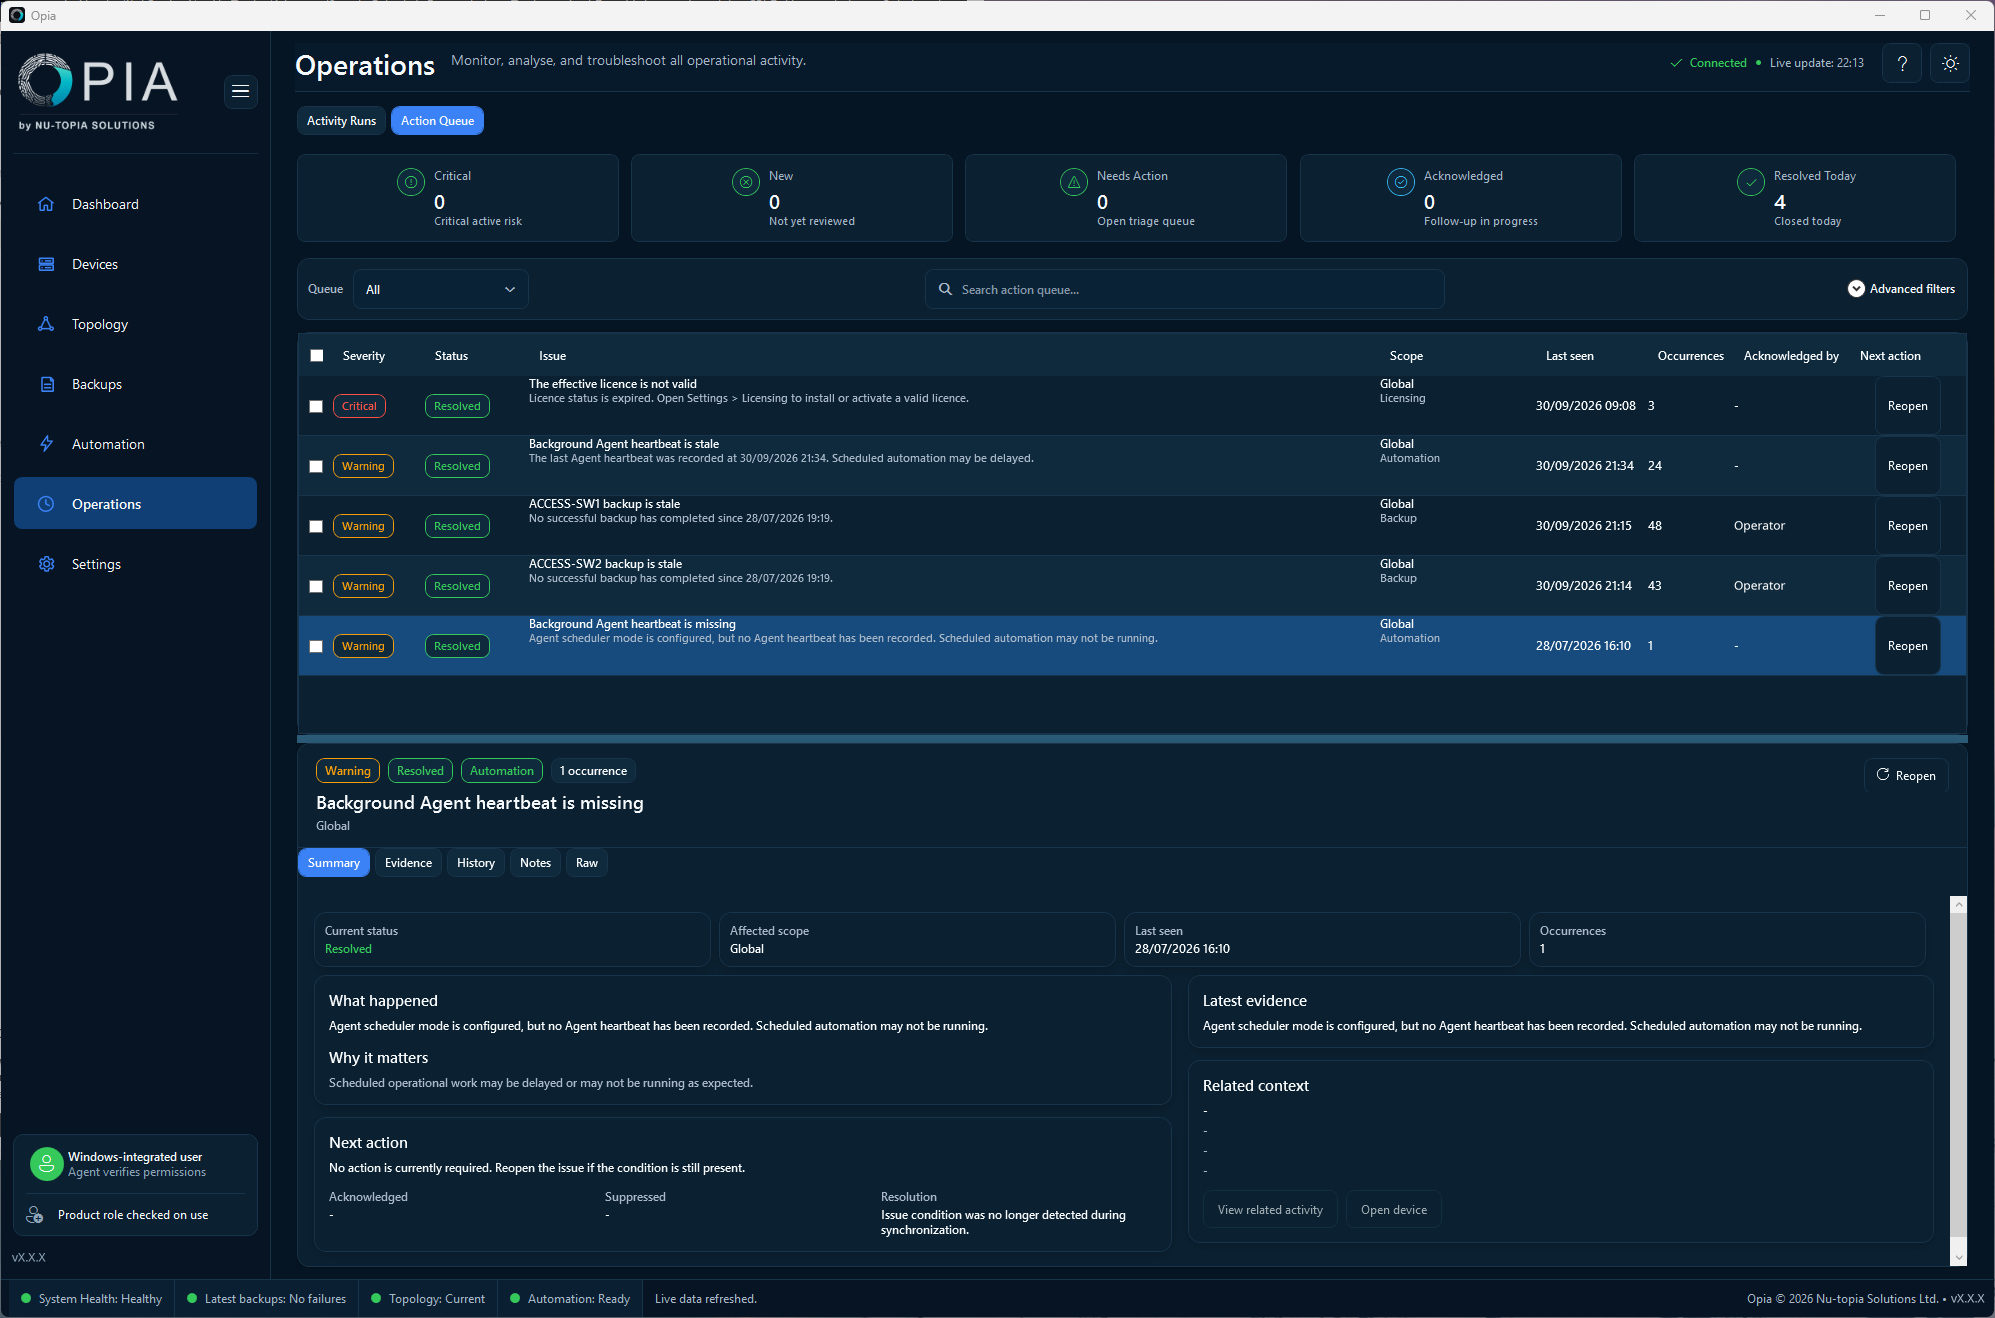
Task: Switch to Activity Runs tab
Action: click(341, 121)
